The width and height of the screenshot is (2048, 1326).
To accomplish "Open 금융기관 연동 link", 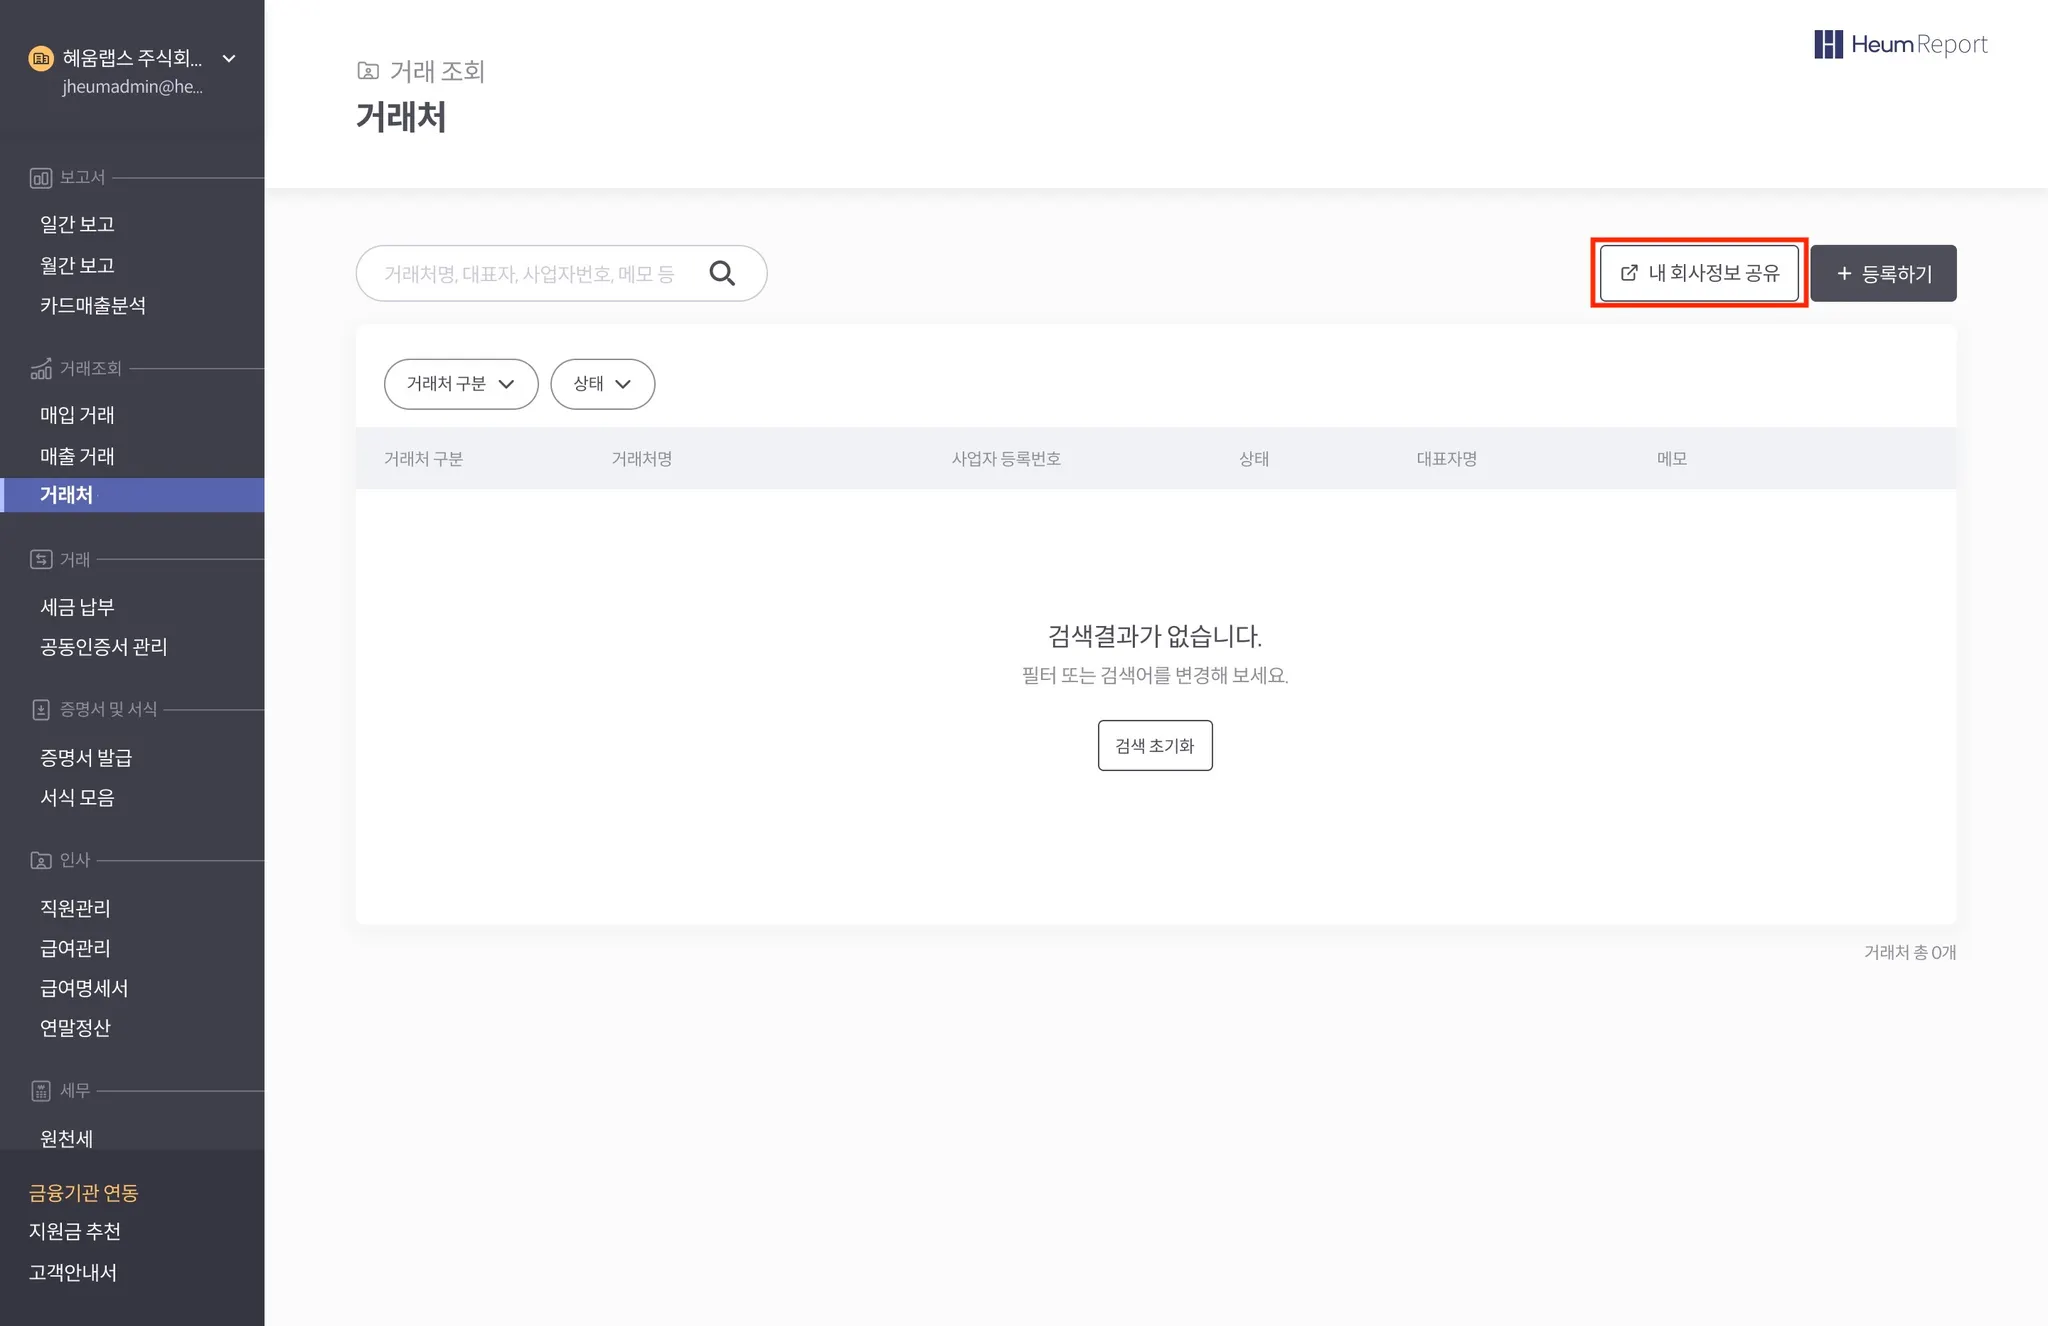I will point(83,1192).
